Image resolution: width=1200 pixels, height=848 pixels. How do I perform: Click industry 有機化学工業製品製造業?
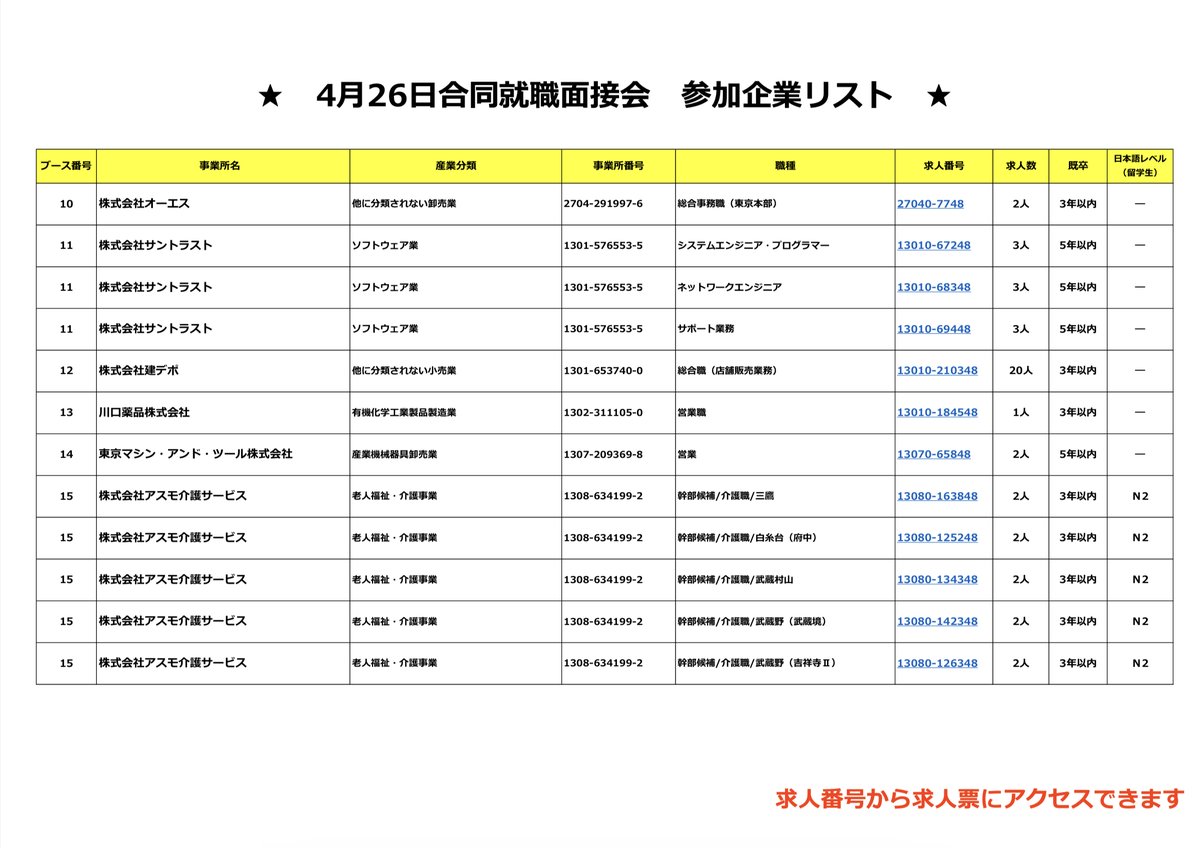pyautogui.click(x=404, y=413)
